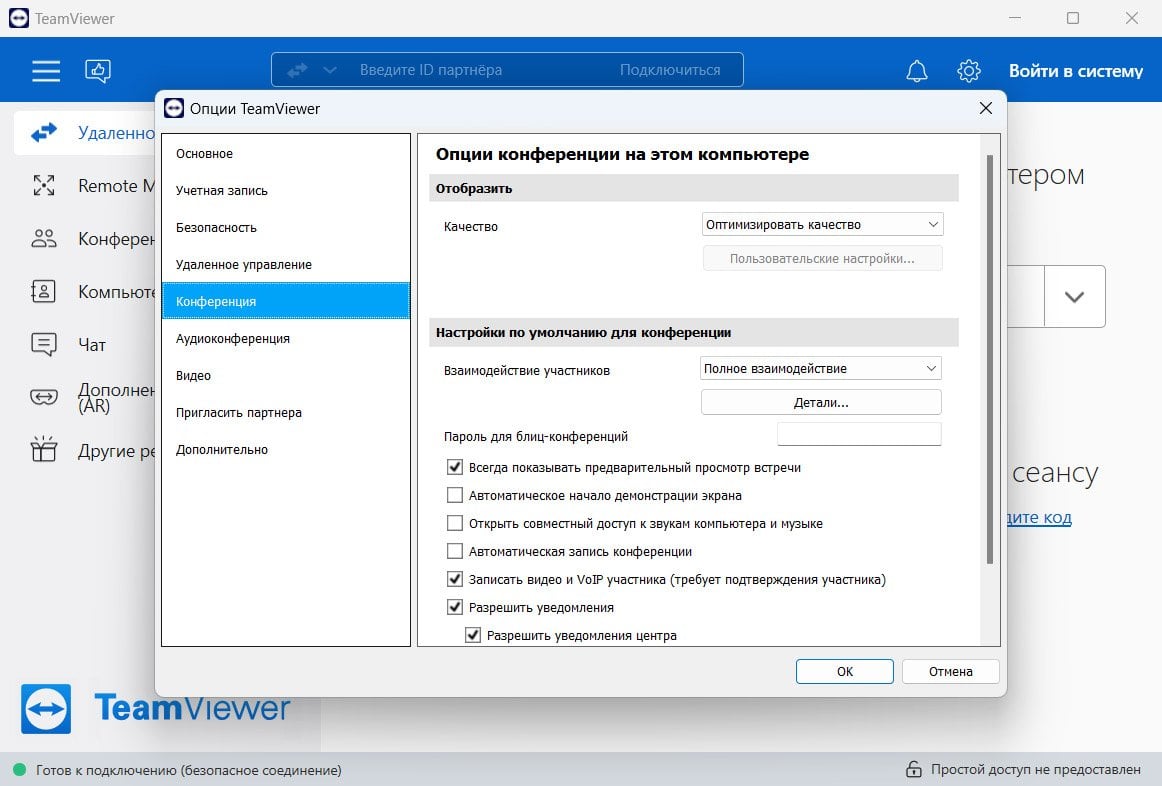Click the blitz-conference password input field
Image resolution: width=1162 pixels, height=786 pixels.
point(859,435)
